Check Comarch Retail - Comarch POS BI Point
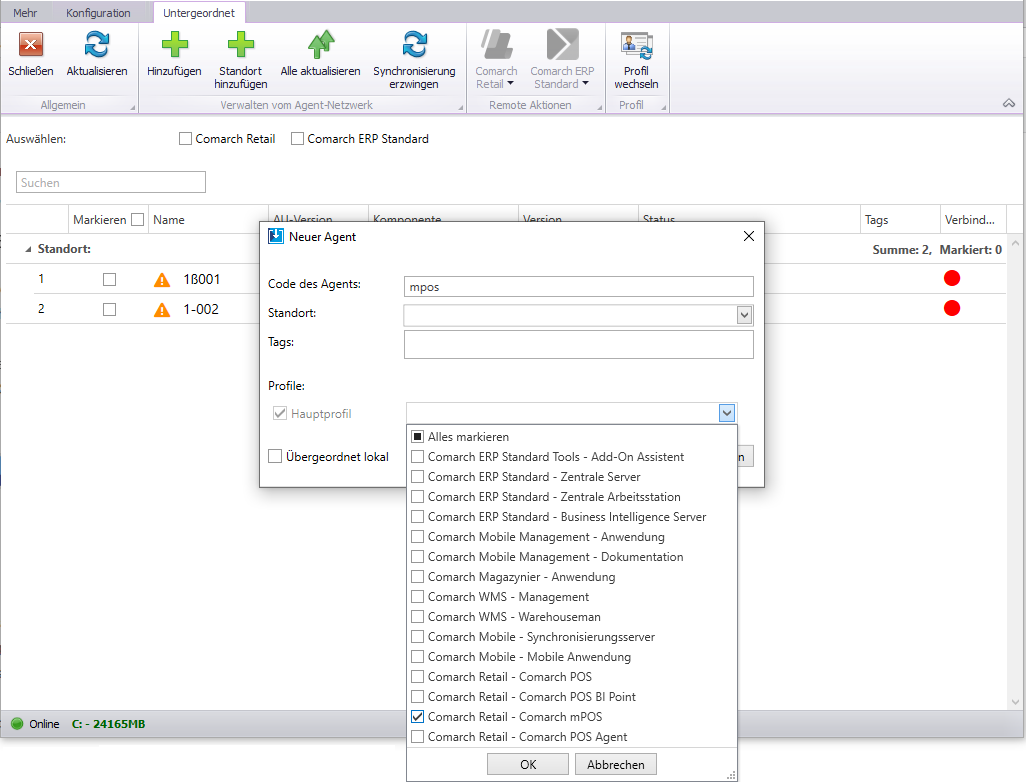The image size is (1026, 782). tap(417, 697)
